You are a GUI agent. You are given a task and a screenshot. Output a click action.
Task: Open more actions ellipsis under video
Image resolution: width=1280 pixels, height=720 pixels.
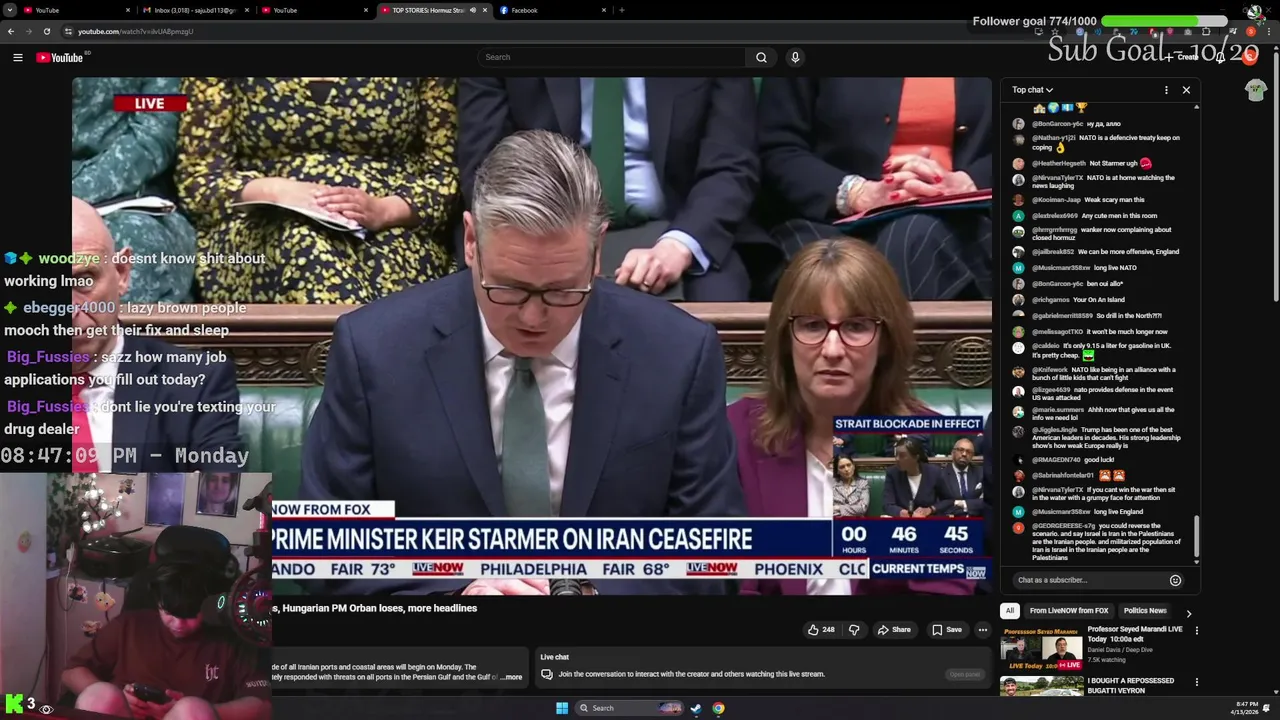tap(983, 630)
